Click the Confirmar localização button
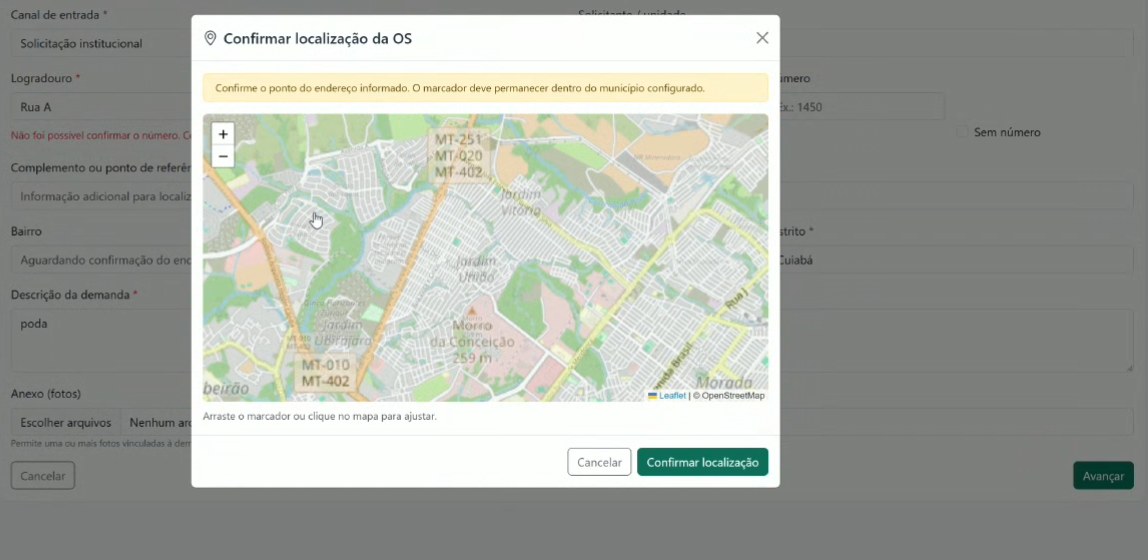Viewport: 1148px width, 560px height. pyautogui.click(x=702, y=462)
